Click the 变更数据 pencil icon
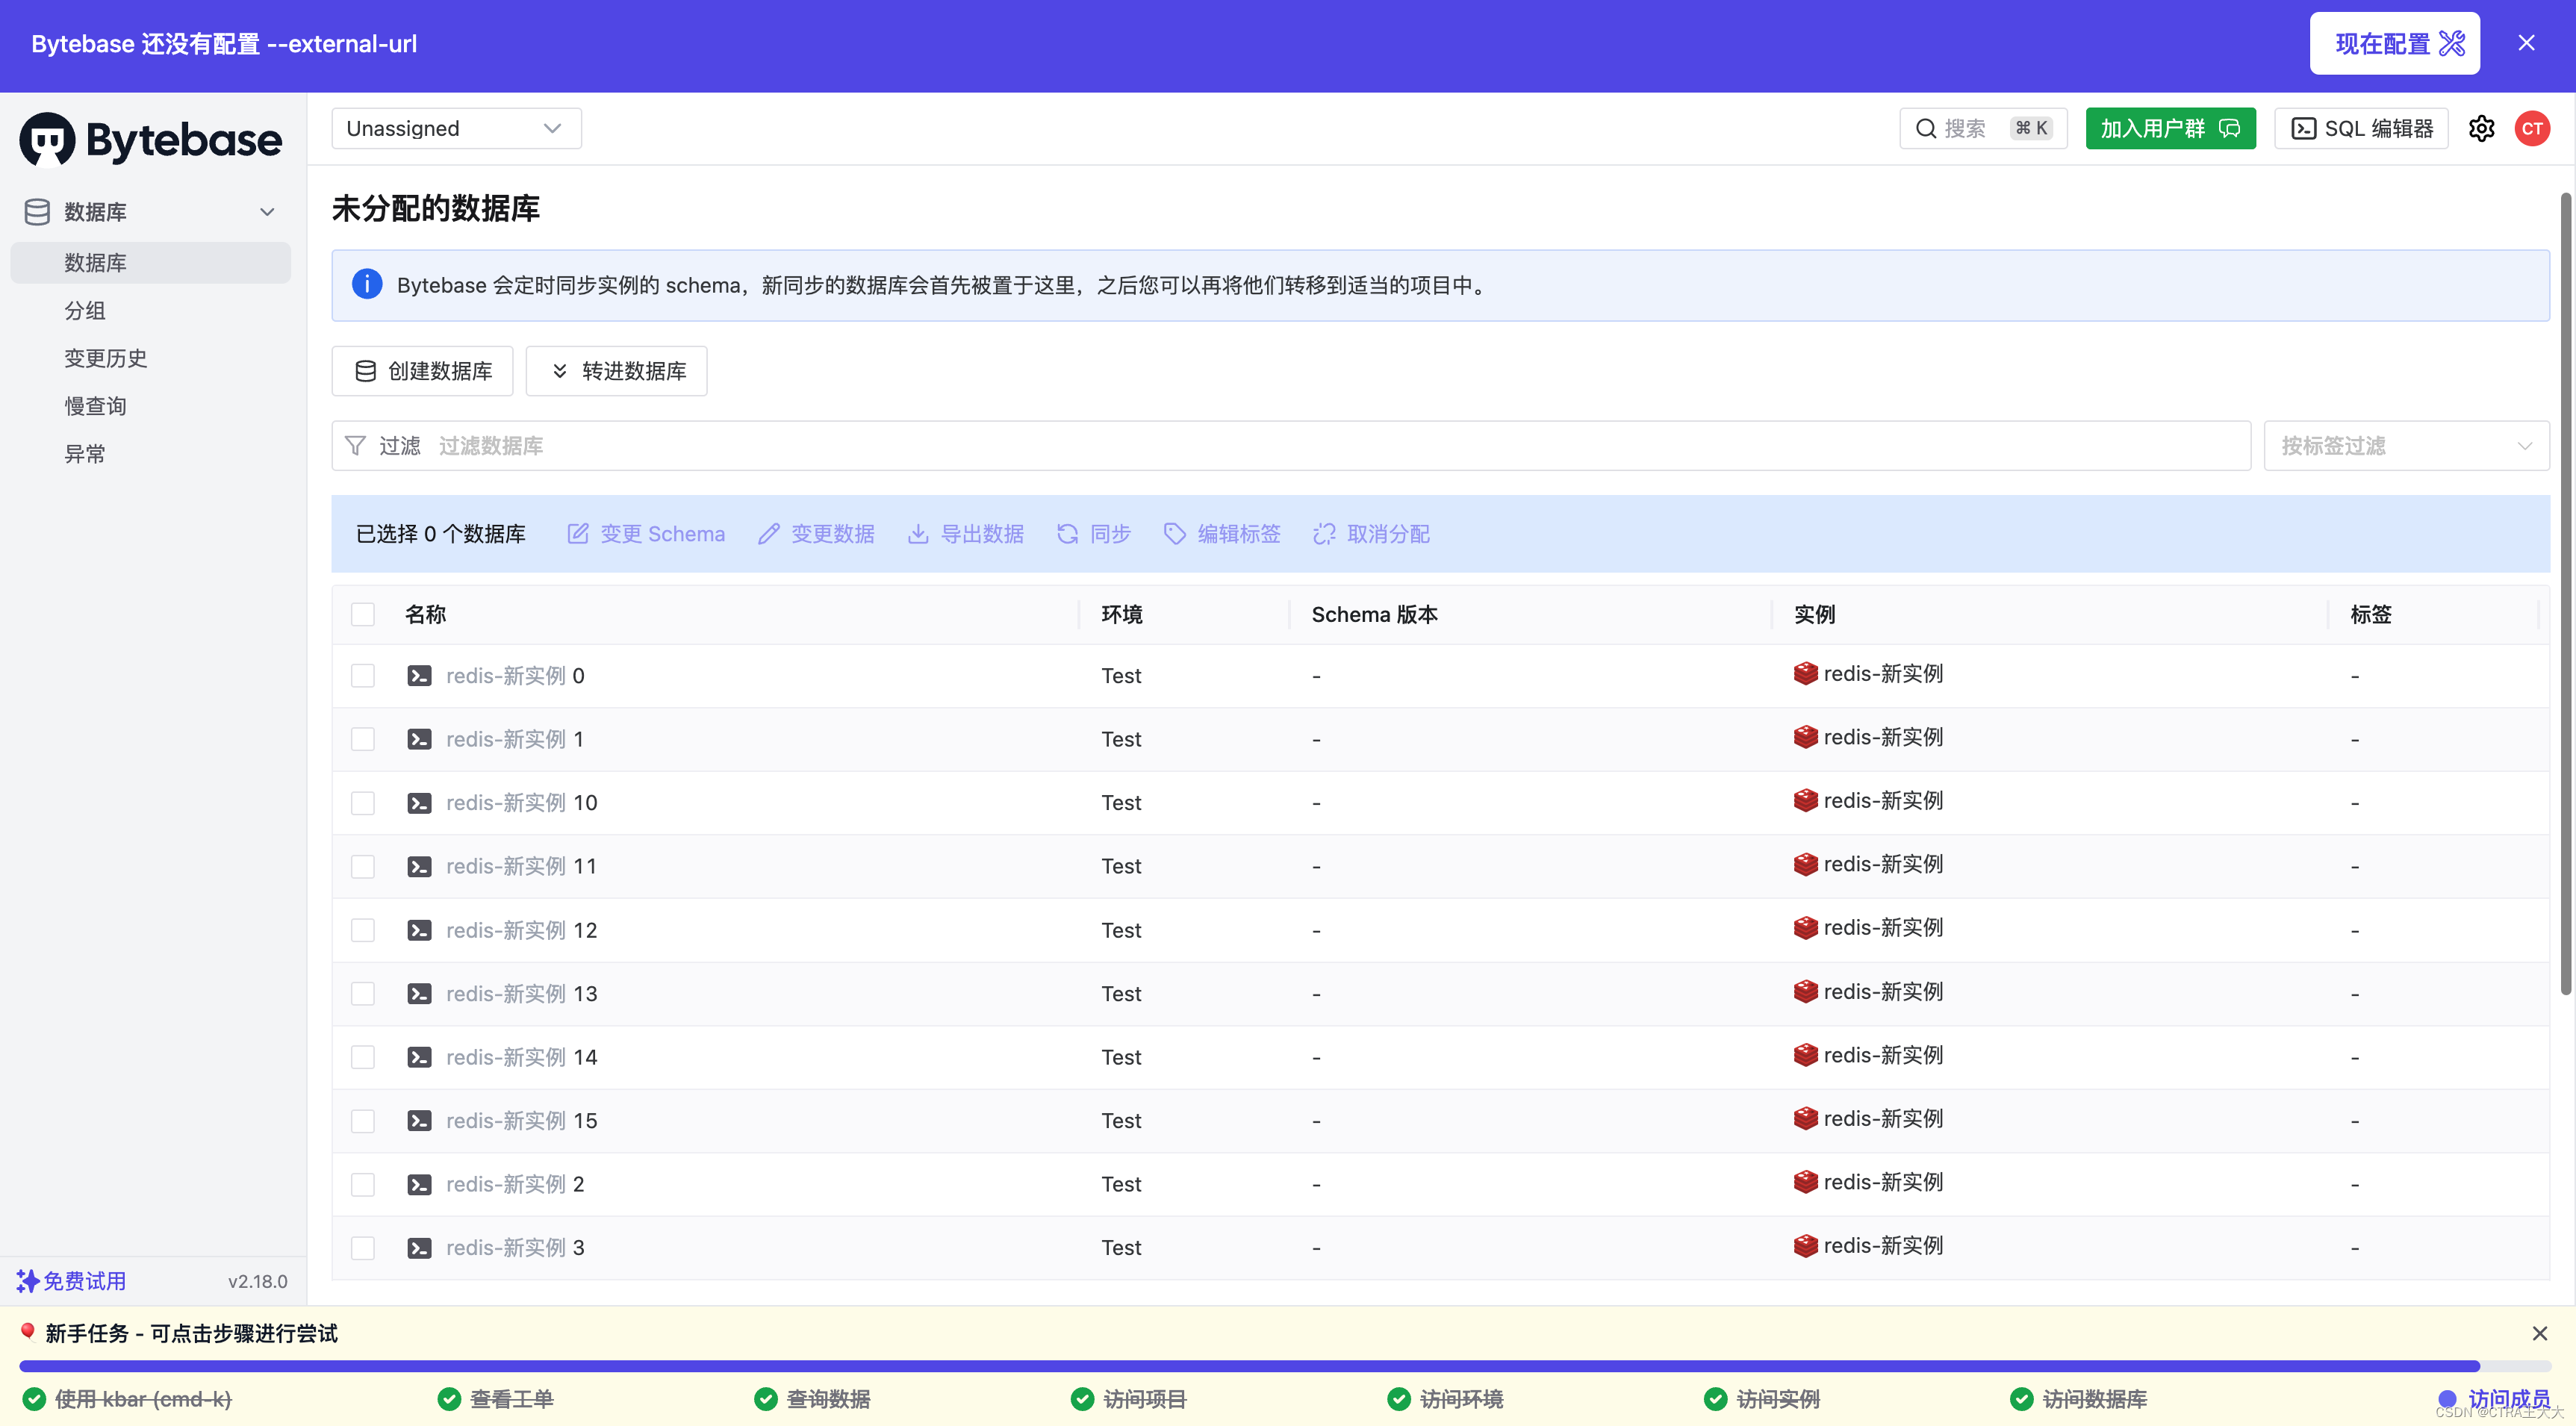This screenshot has height=1426, width=2576. click(x=768, y=533)
